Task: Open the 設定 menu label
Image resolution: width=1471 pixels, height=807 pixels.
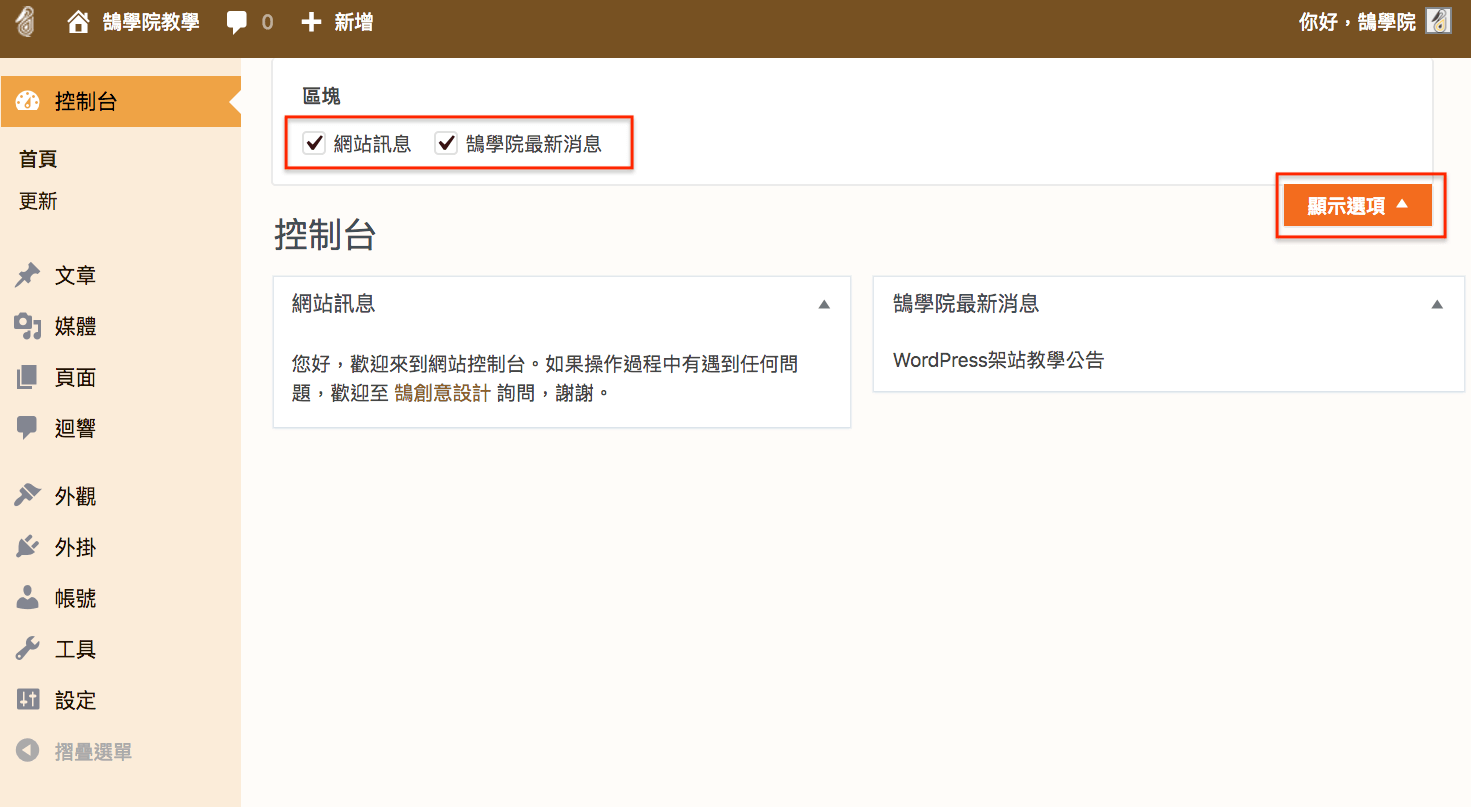Action: pos(76,700)
